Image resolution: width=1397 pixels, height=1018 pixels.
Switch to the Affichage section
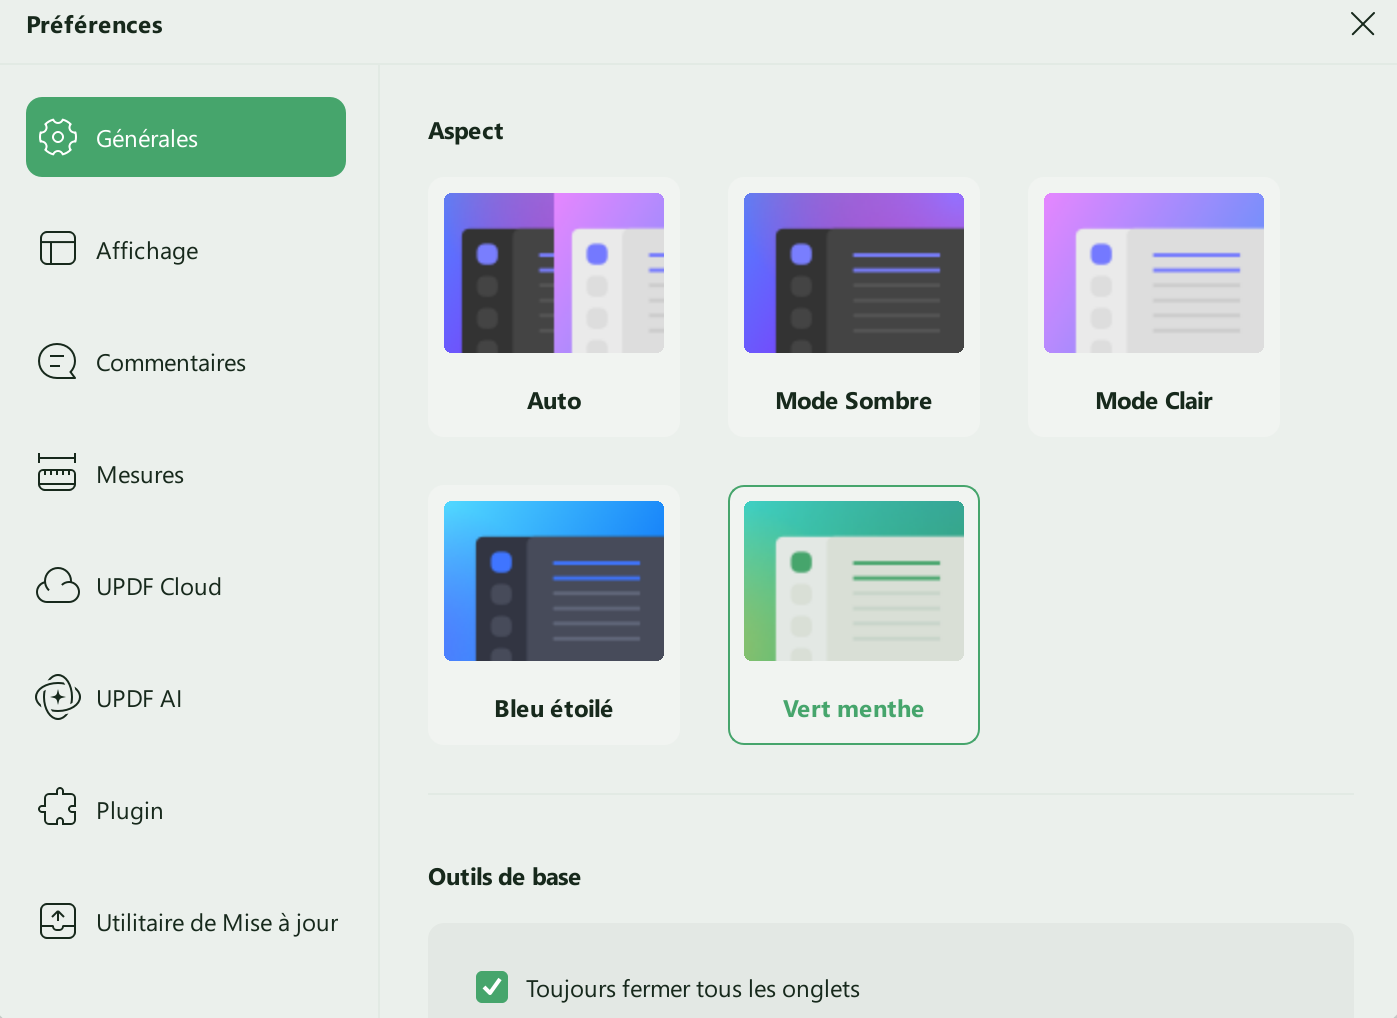tap(186, 249)
